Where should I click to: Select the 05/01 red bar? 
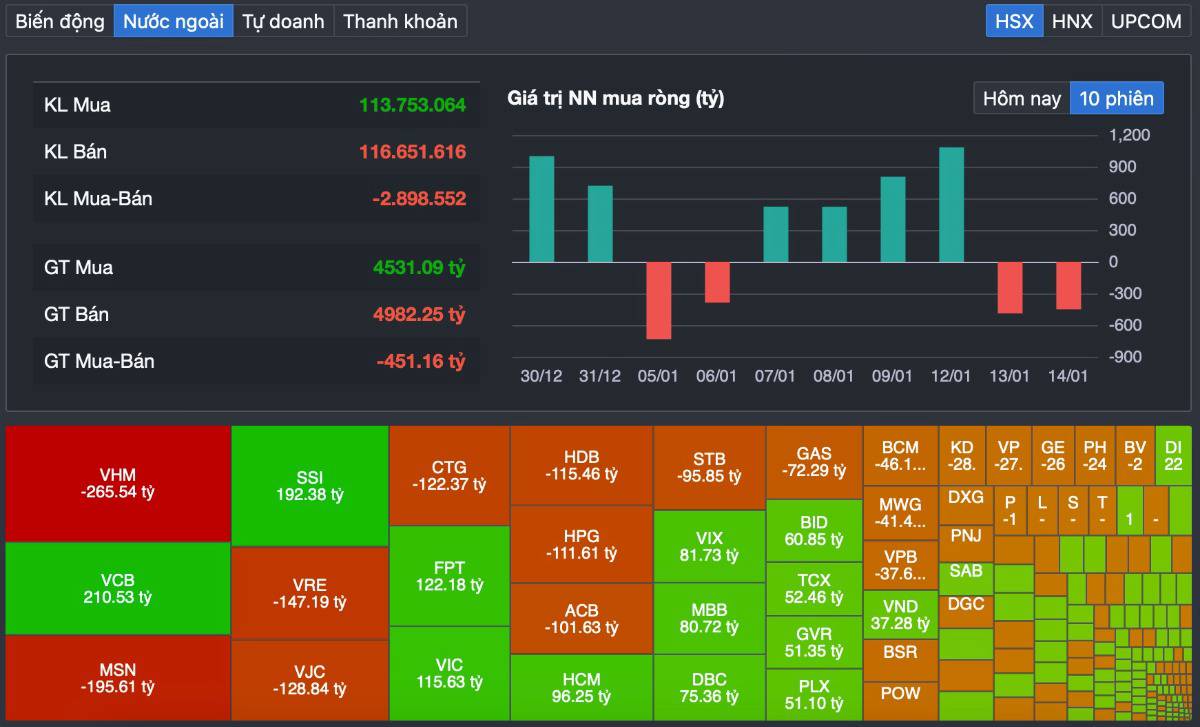click(x=658, y=301)
